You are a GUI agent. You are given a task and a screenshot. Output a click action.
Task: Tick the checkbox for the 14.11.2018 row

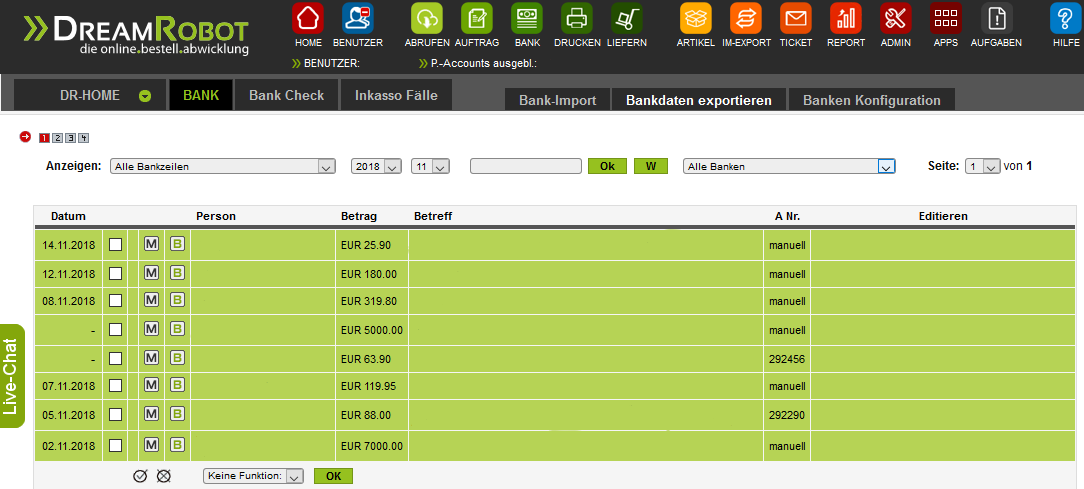(x=115, y=245)
